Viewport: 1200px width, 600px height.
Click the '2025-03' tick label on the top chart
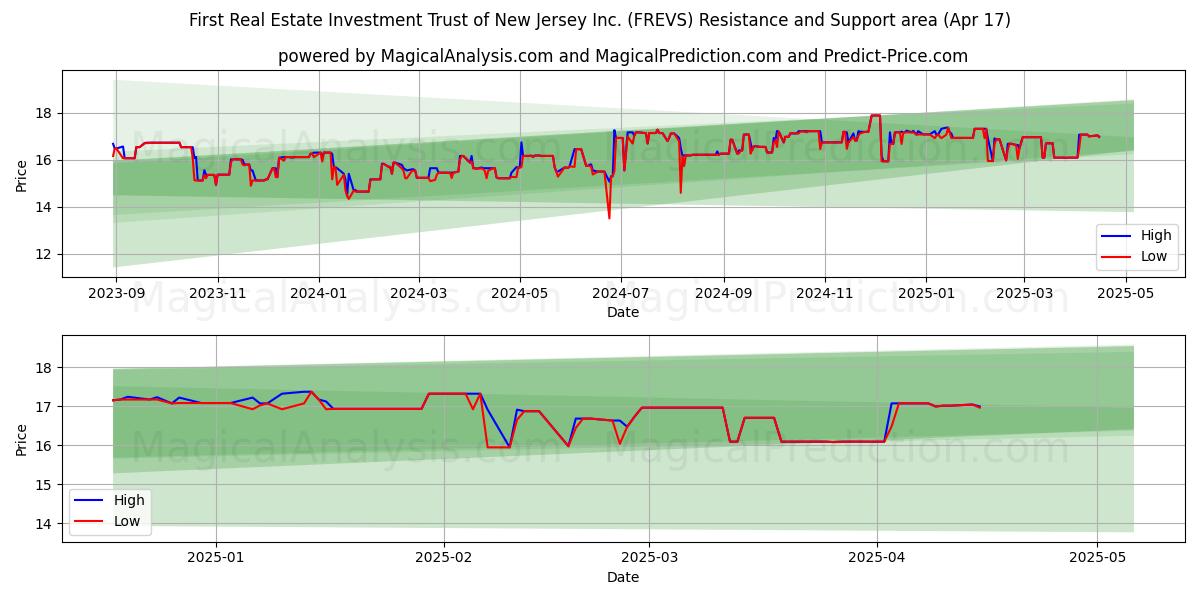click(x=1024, y=295)
